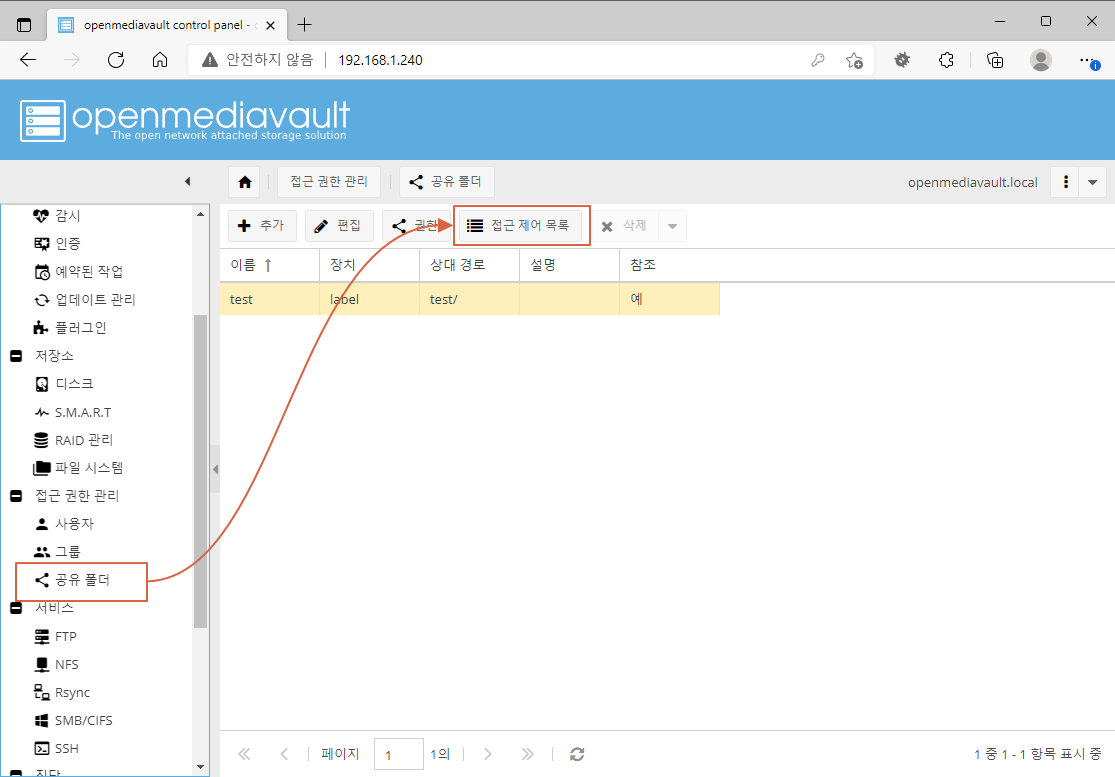Image resolution: width=1115 pixels, height=777 pixels.
Task: Open the Rsync service item
Action: pos(62,692)
